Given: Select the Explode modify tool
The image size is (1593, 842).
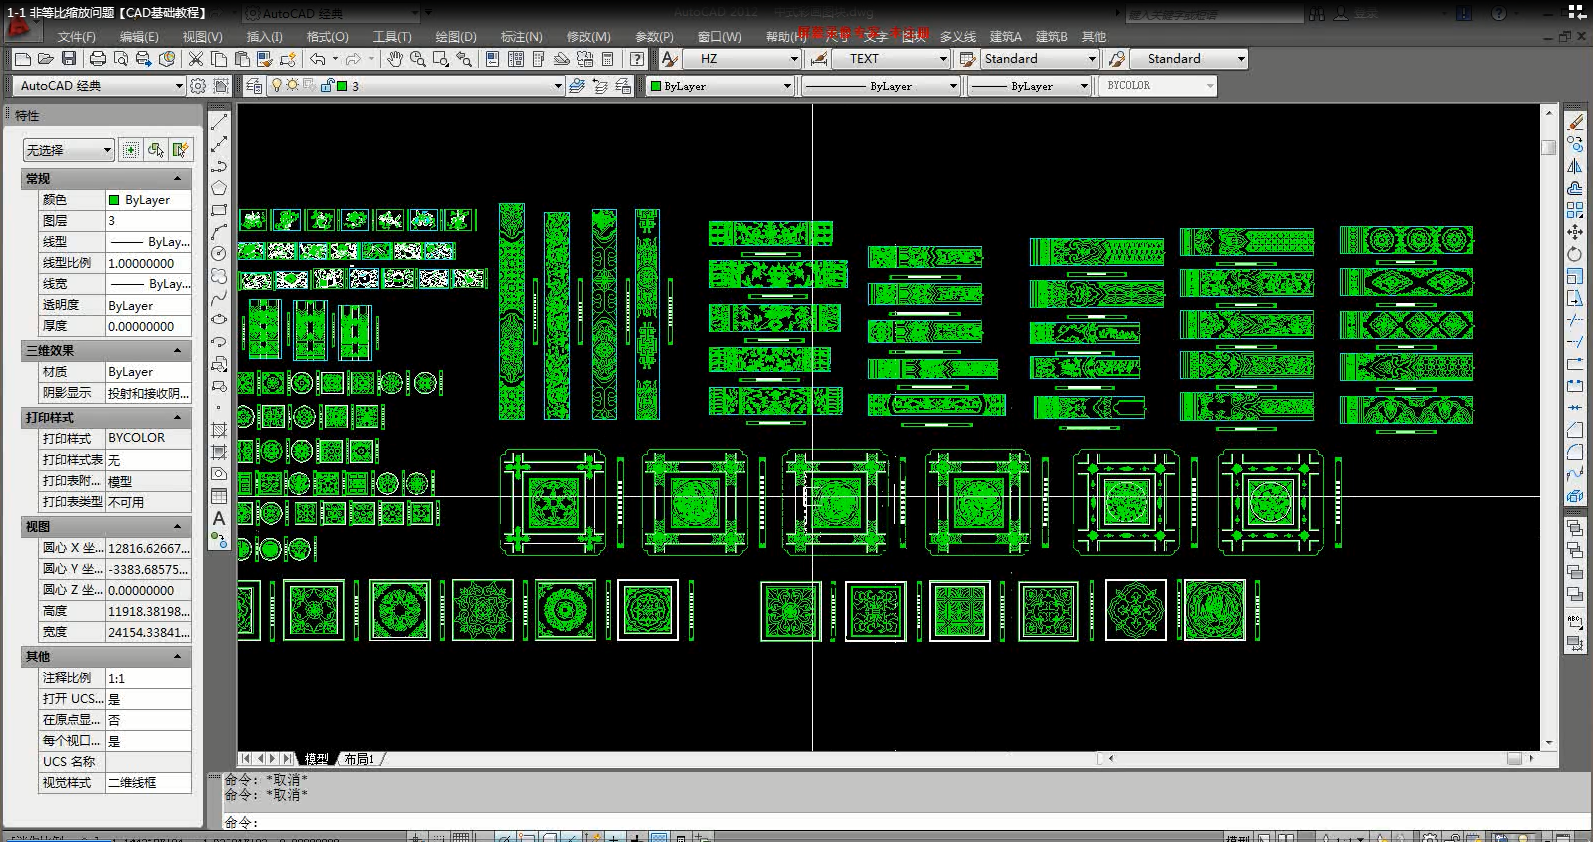Looking at the screenshot, I should (1575, 496).
